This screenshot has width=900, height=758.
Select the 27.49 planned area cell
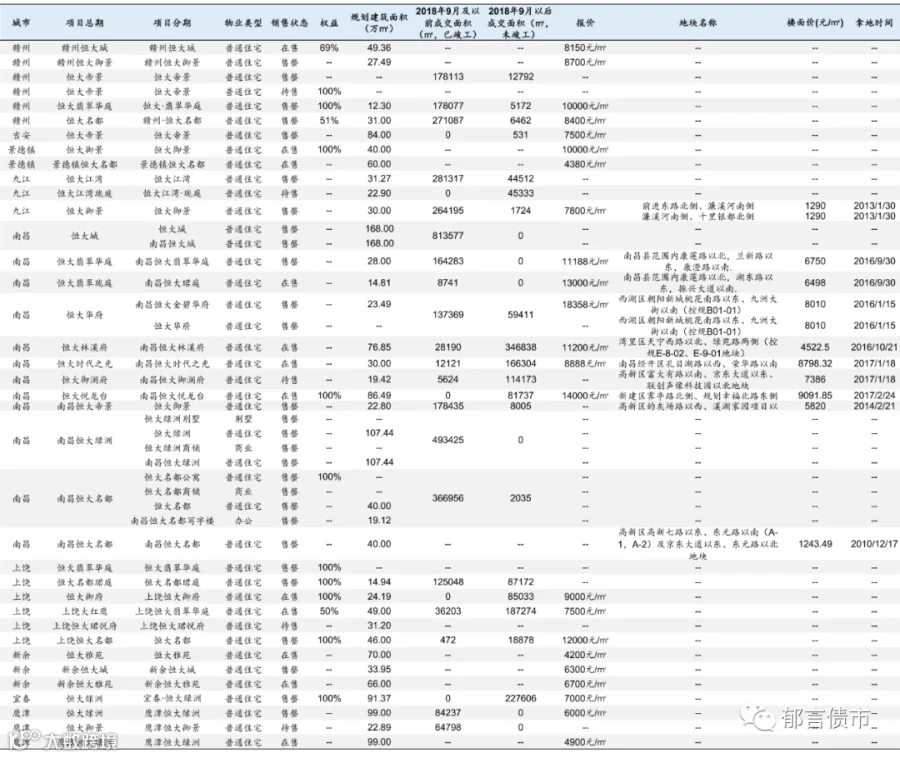(379, 63)
